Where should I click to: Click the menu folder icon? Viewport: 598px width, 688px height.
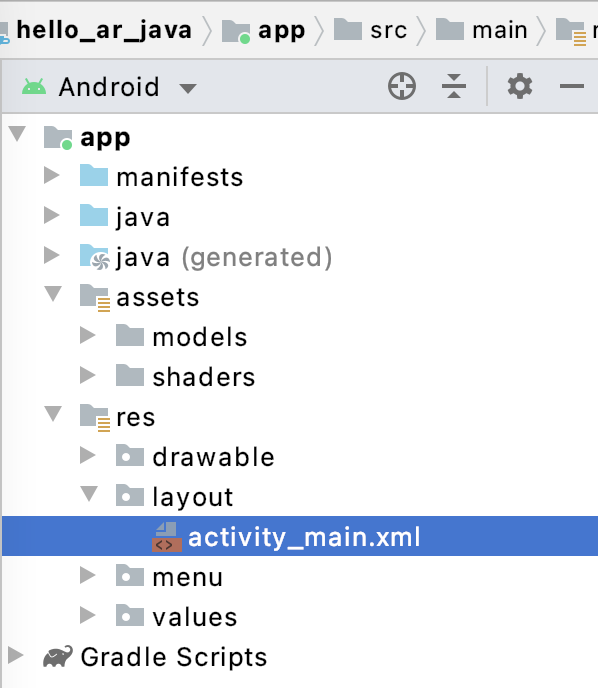point(130,575)
